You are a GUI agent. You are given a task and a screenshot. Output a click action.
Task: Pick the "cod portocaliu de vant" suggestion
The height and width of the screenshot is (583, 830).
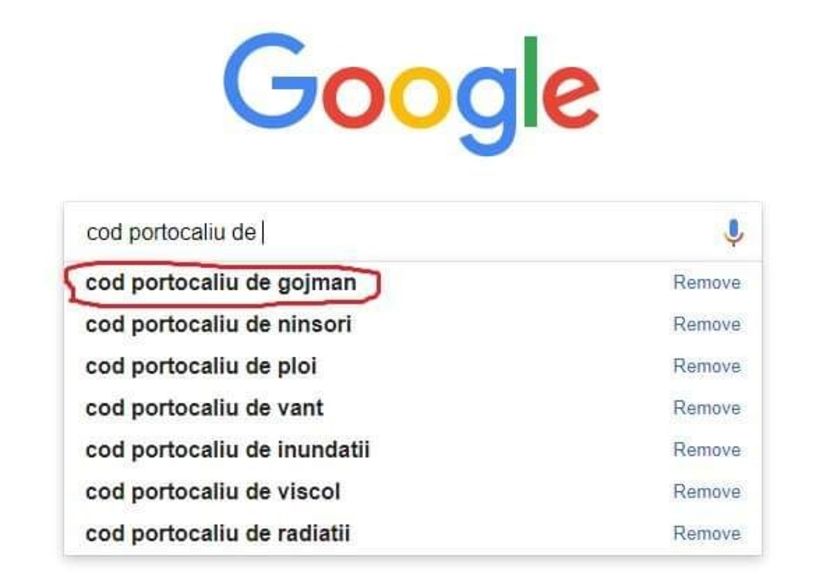[204, 409]
